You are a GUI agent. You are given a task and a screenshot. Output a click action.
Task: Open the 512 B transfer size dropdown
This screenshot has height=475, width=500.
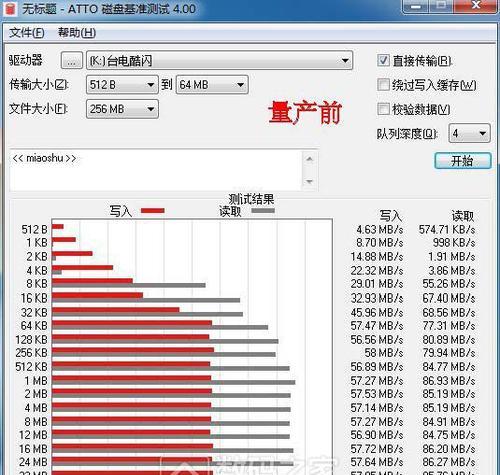click(122, 85)
